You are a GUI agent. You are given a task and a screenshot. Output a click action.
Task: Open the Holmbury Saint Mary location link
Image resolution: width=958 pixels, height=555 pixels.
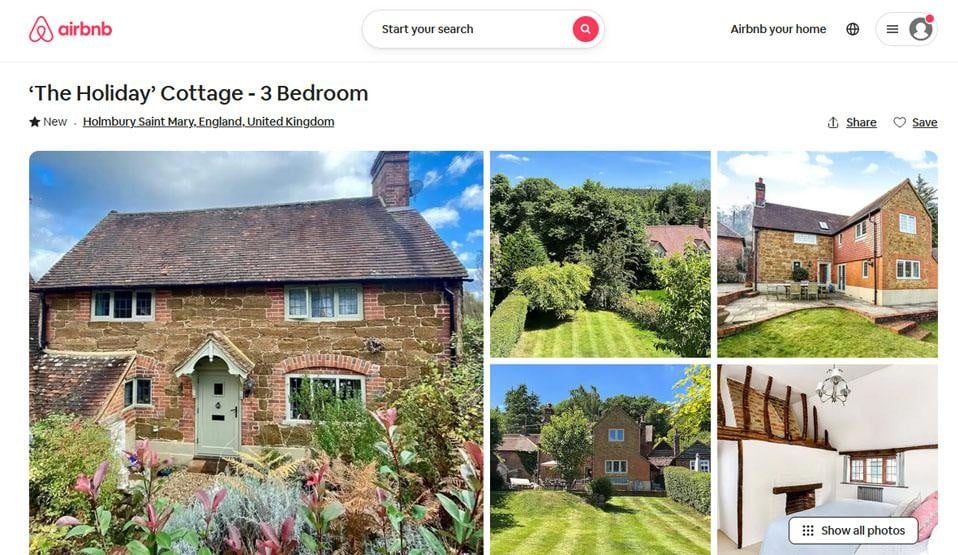click(x=208, y=122)
